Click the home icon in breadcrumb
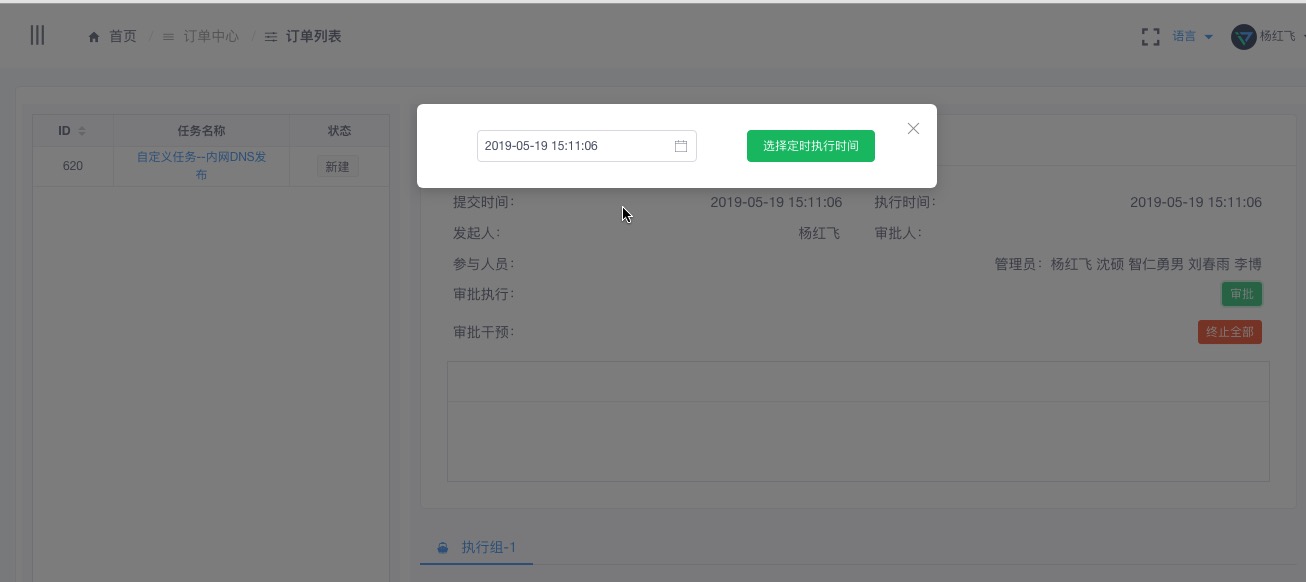The height and width of the screenshot is (582, 1306). click(94, 37)
